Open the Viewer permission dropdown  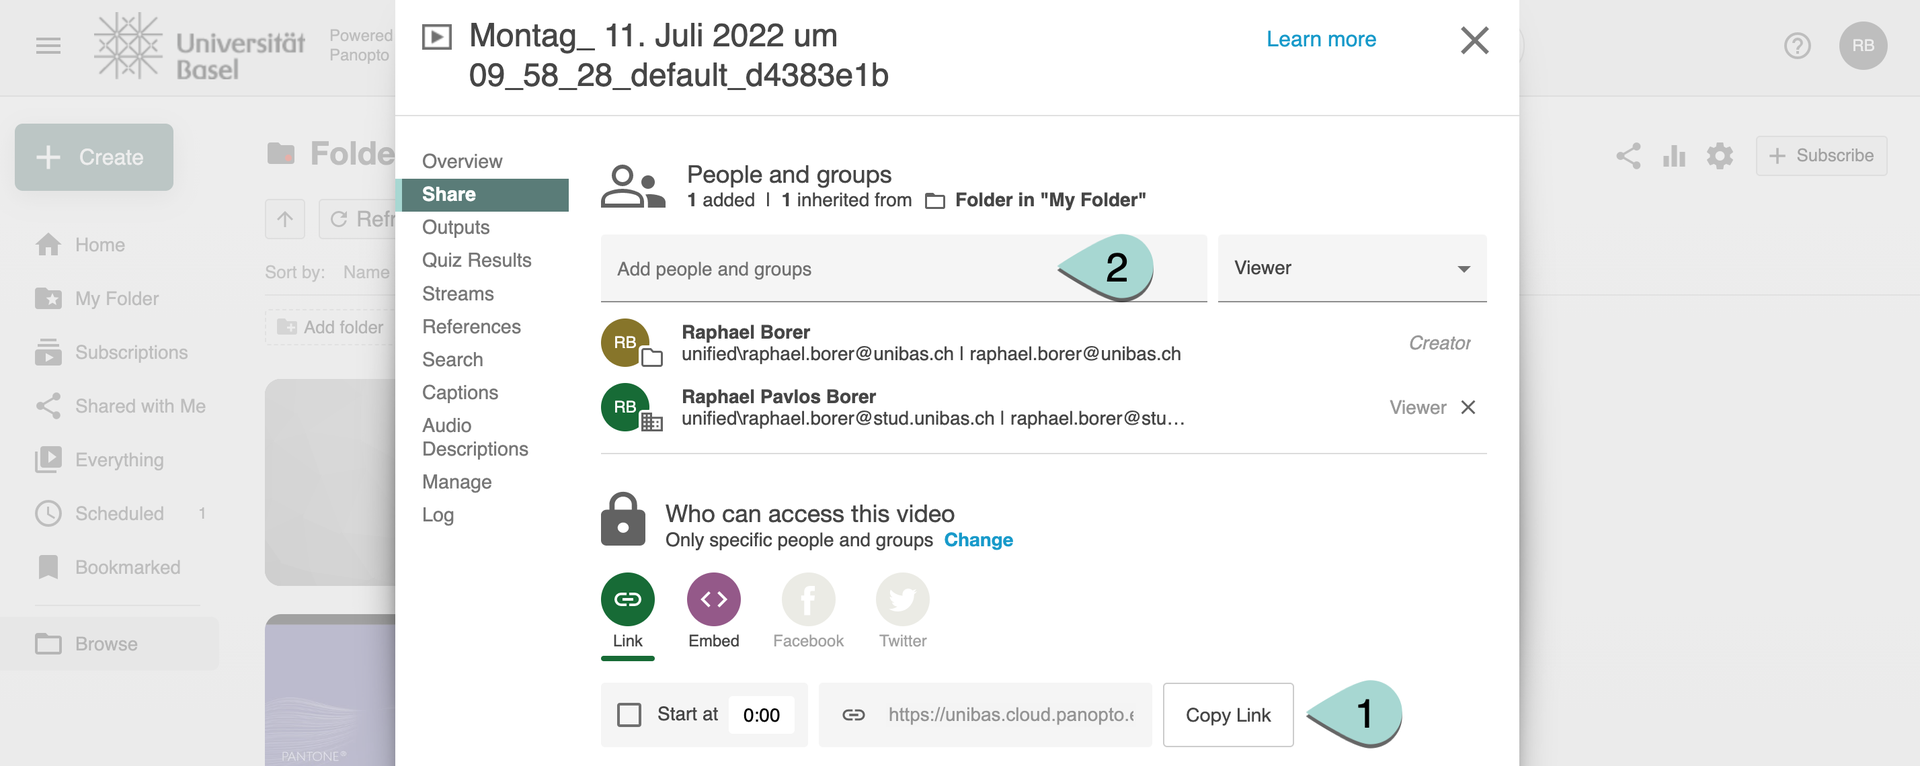(1352, 268)
